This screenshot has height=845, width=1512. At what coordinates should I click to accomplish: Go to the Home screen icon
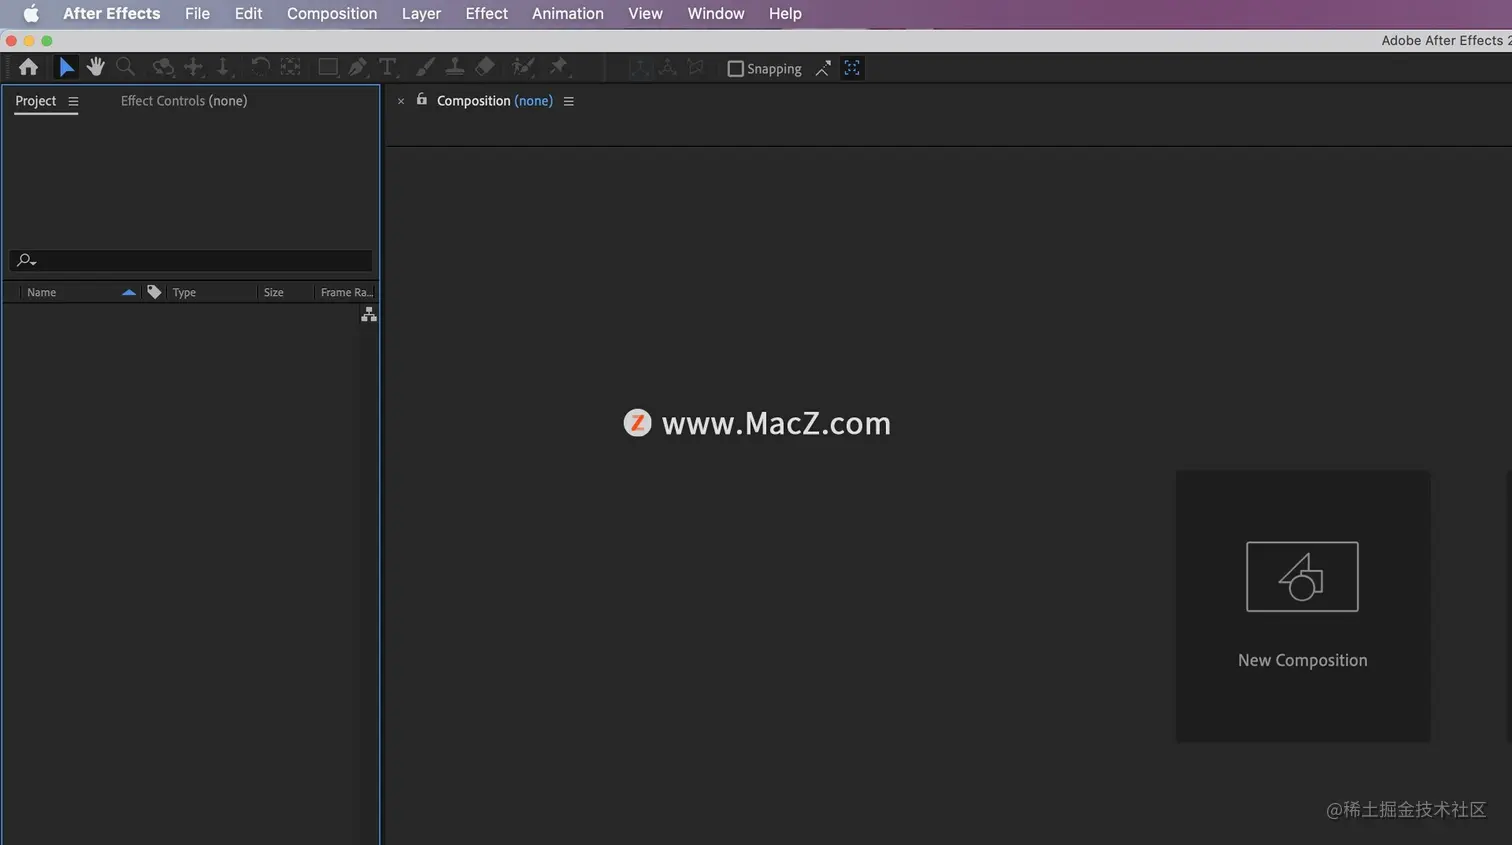pyautogui.click(x=28, y=67)
